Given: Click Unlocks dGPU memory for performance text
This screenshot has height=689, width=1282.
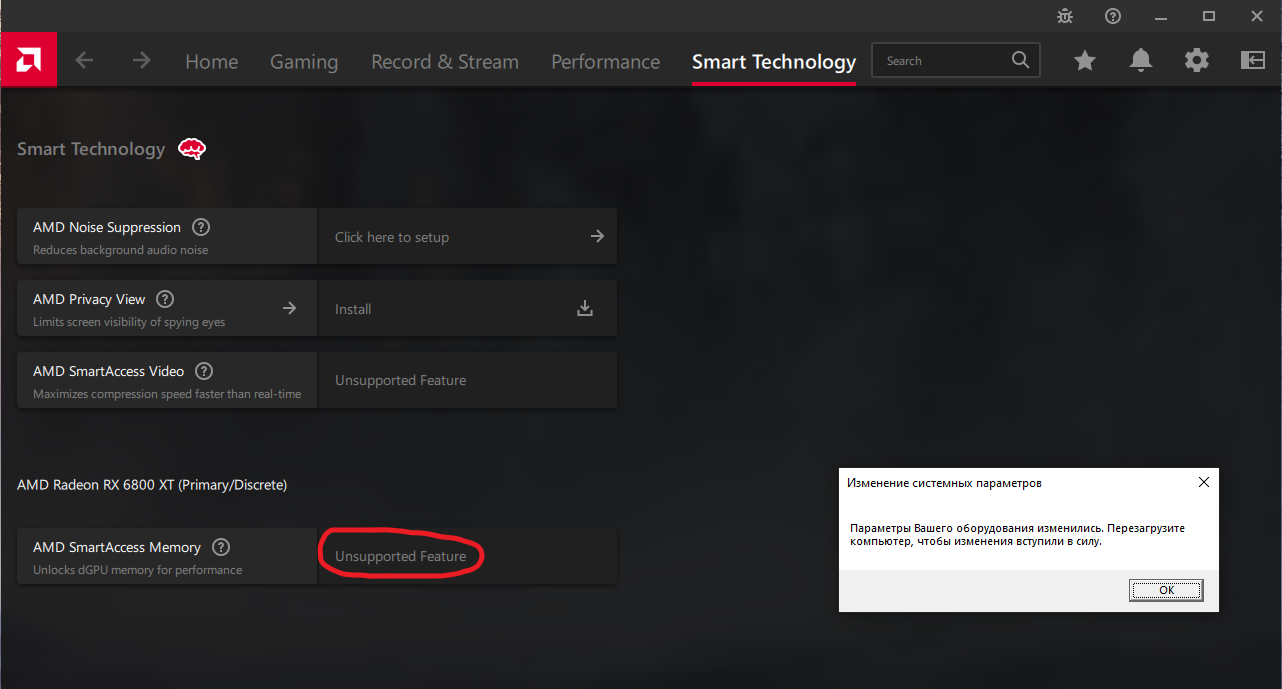Looking at the screenshot, I should (137, 570).
